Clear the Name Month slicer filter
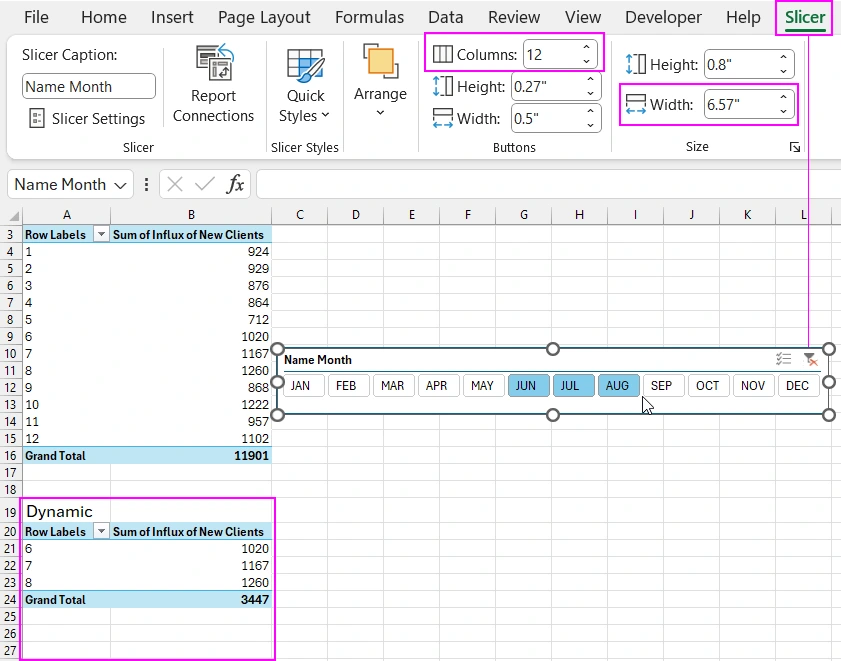Image resolution: width=841 pixels, height=661 pixels. point(810,358)
